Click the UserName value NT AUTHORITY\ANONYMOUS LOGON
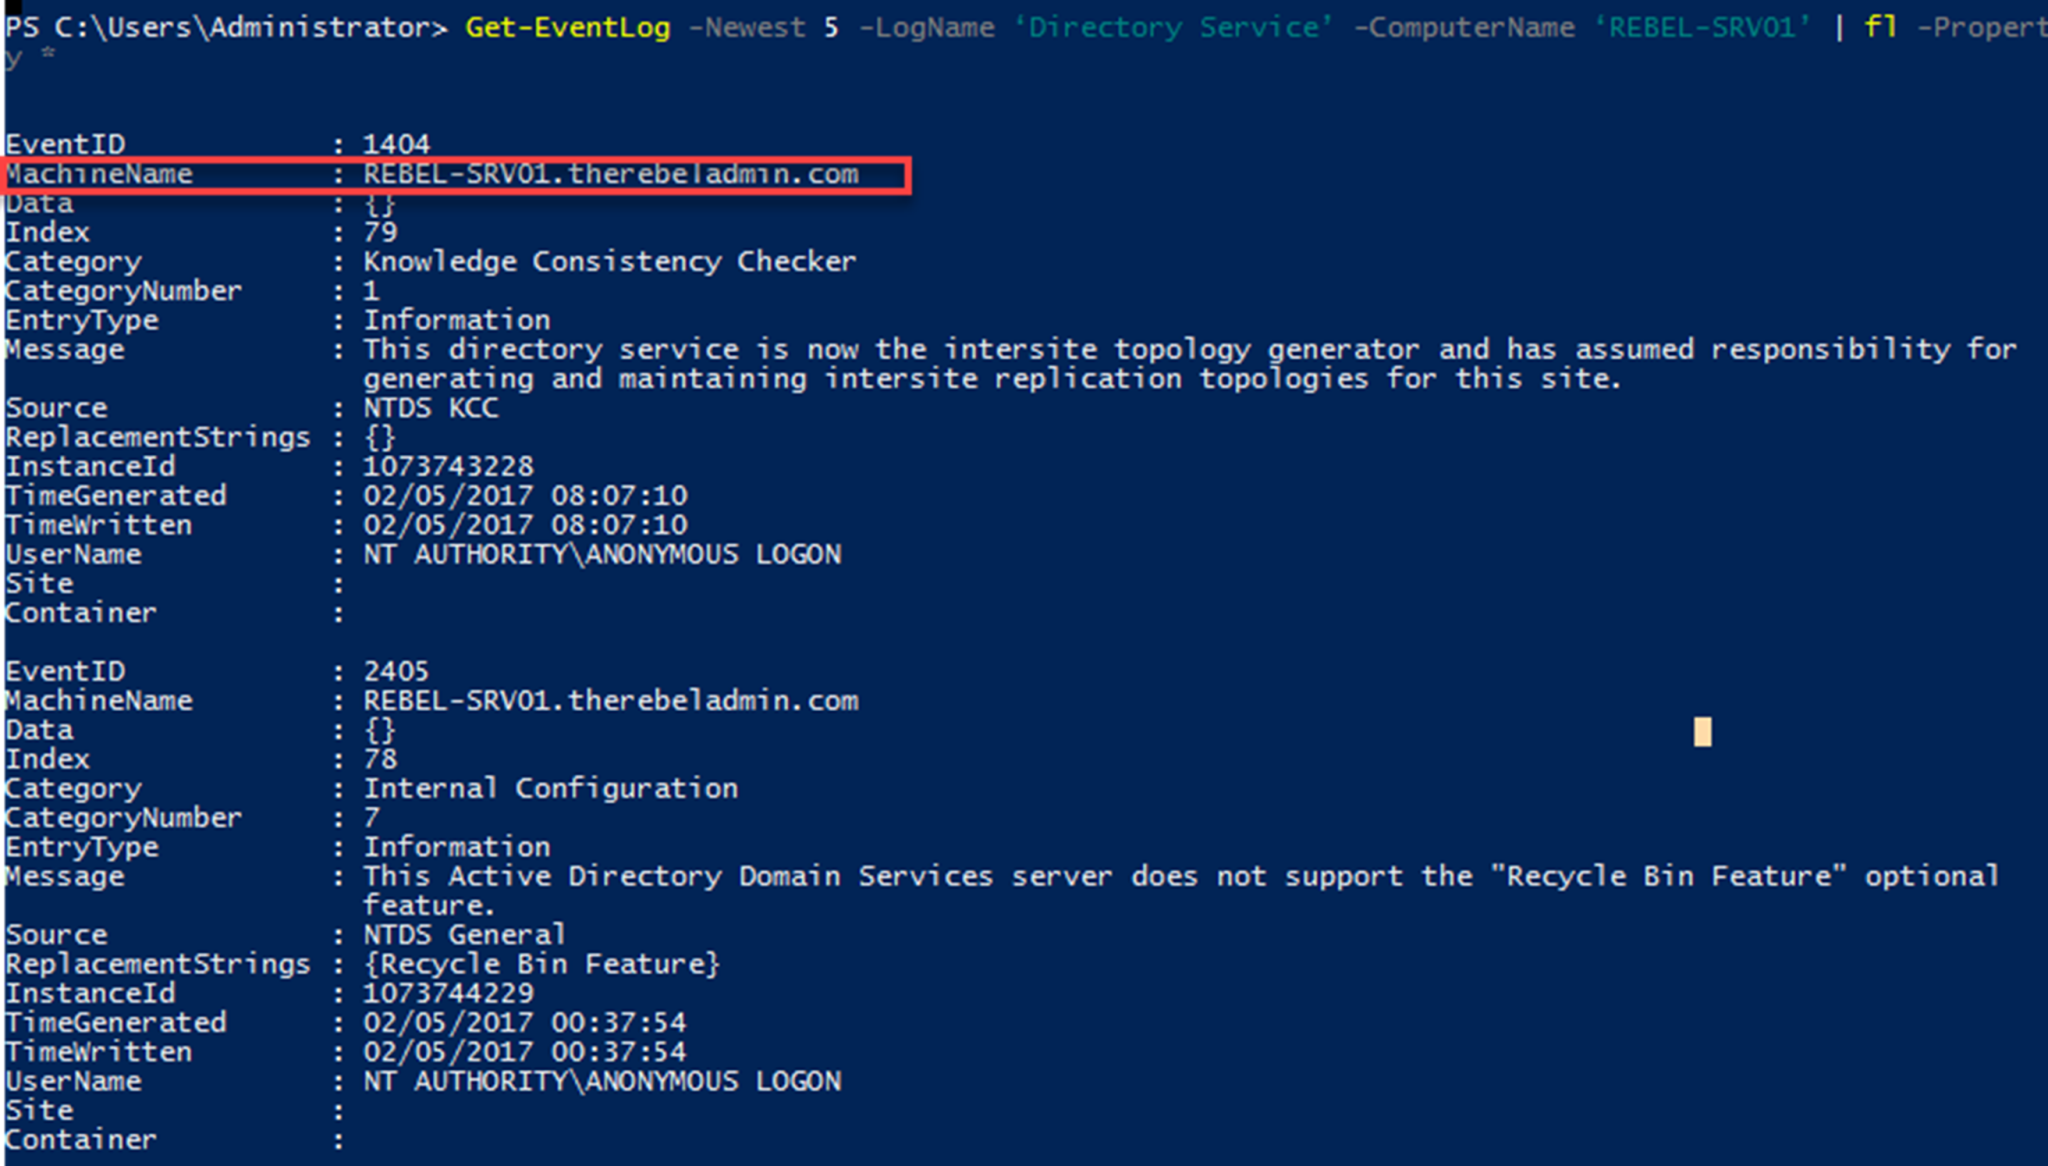This screenshot has width=2048, height=1166. coord(603,554)
